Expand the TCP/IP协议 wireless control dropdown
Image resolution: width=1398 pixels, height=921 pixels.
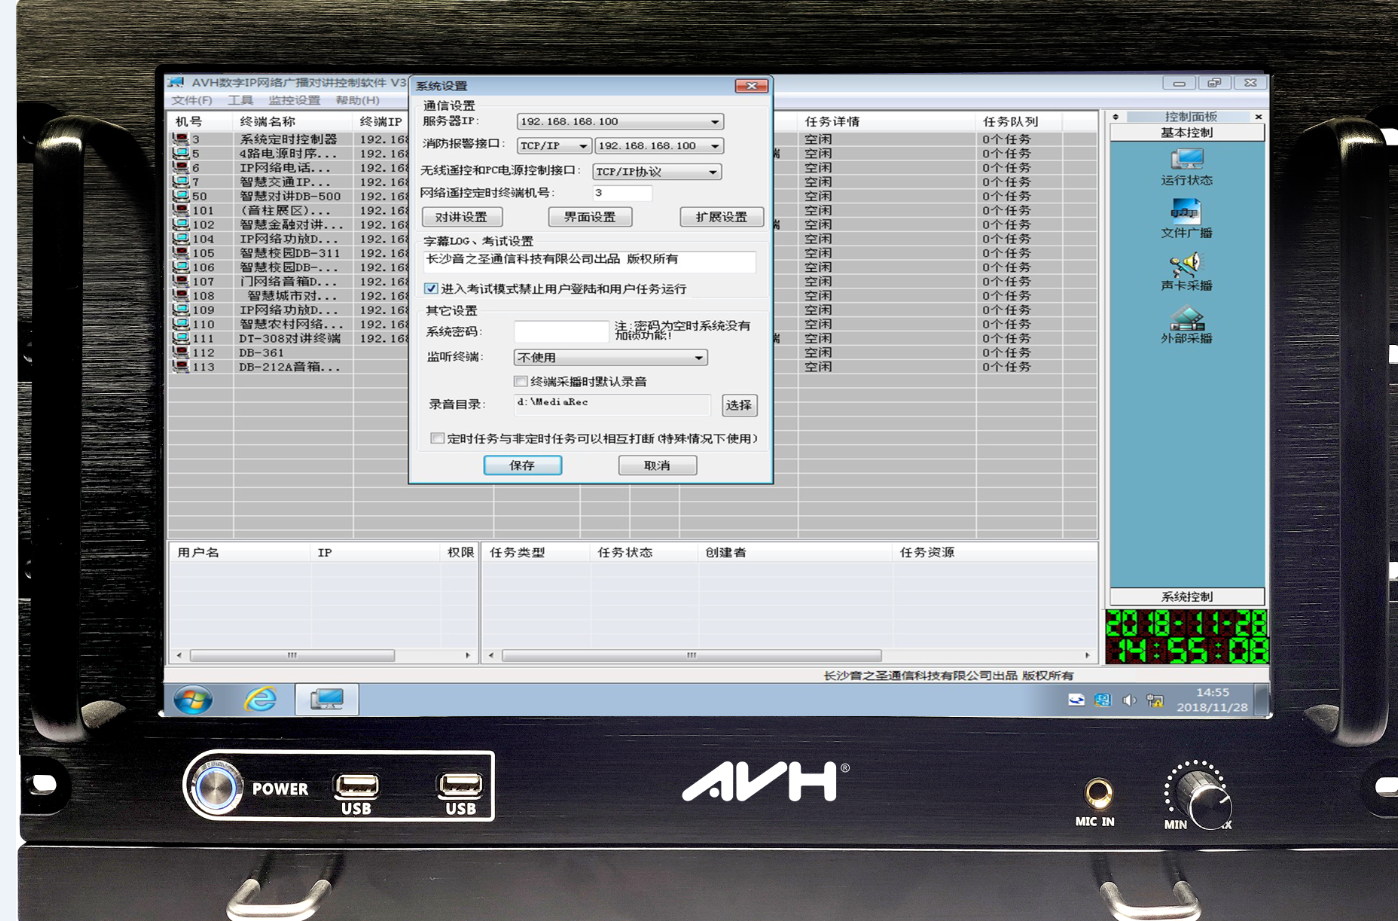713,172
